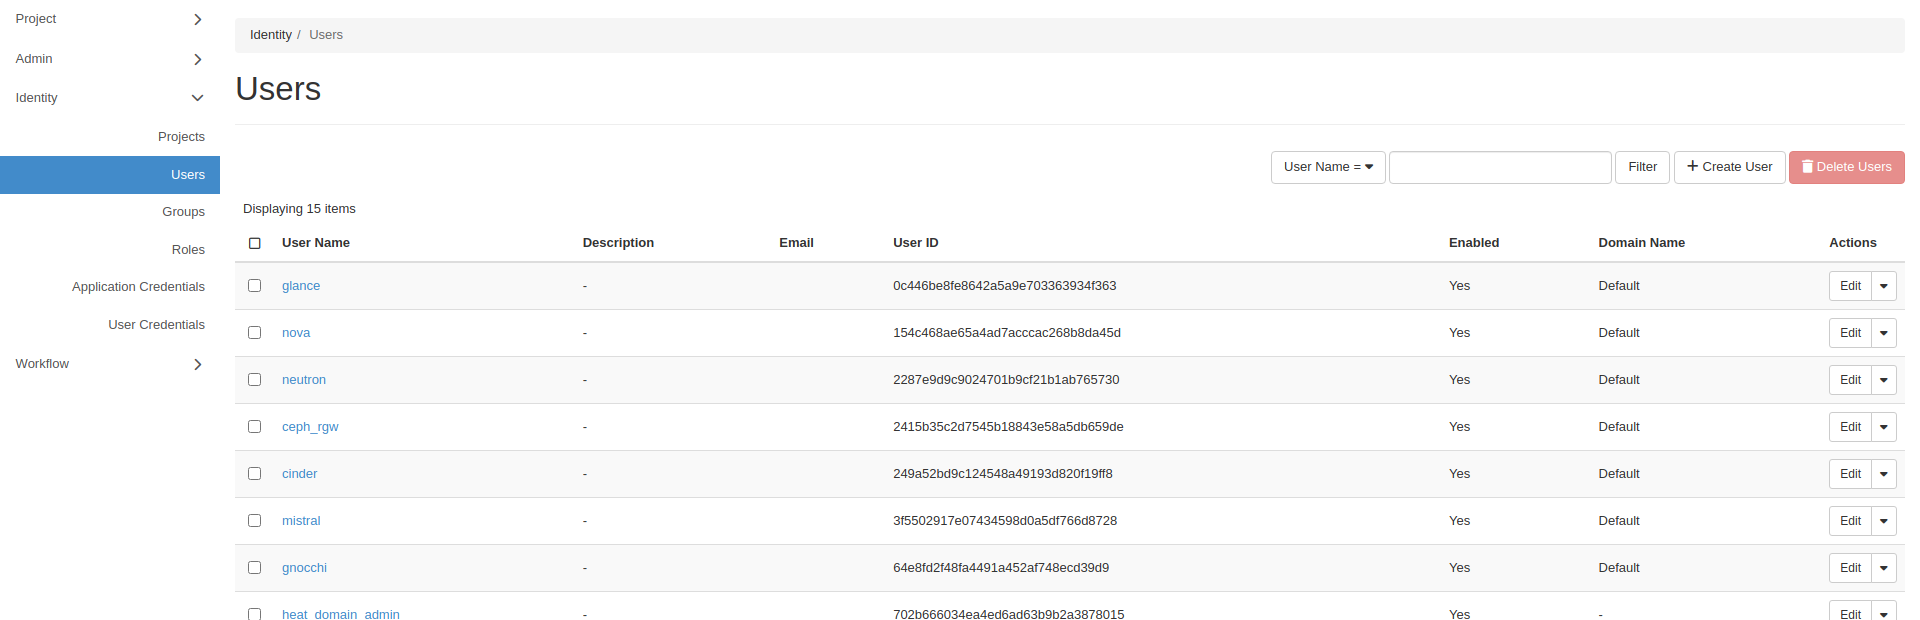Screen dimensions: 1920x620
Task: Expand the Admin sidebar section
Action: [x=110, y=59]
